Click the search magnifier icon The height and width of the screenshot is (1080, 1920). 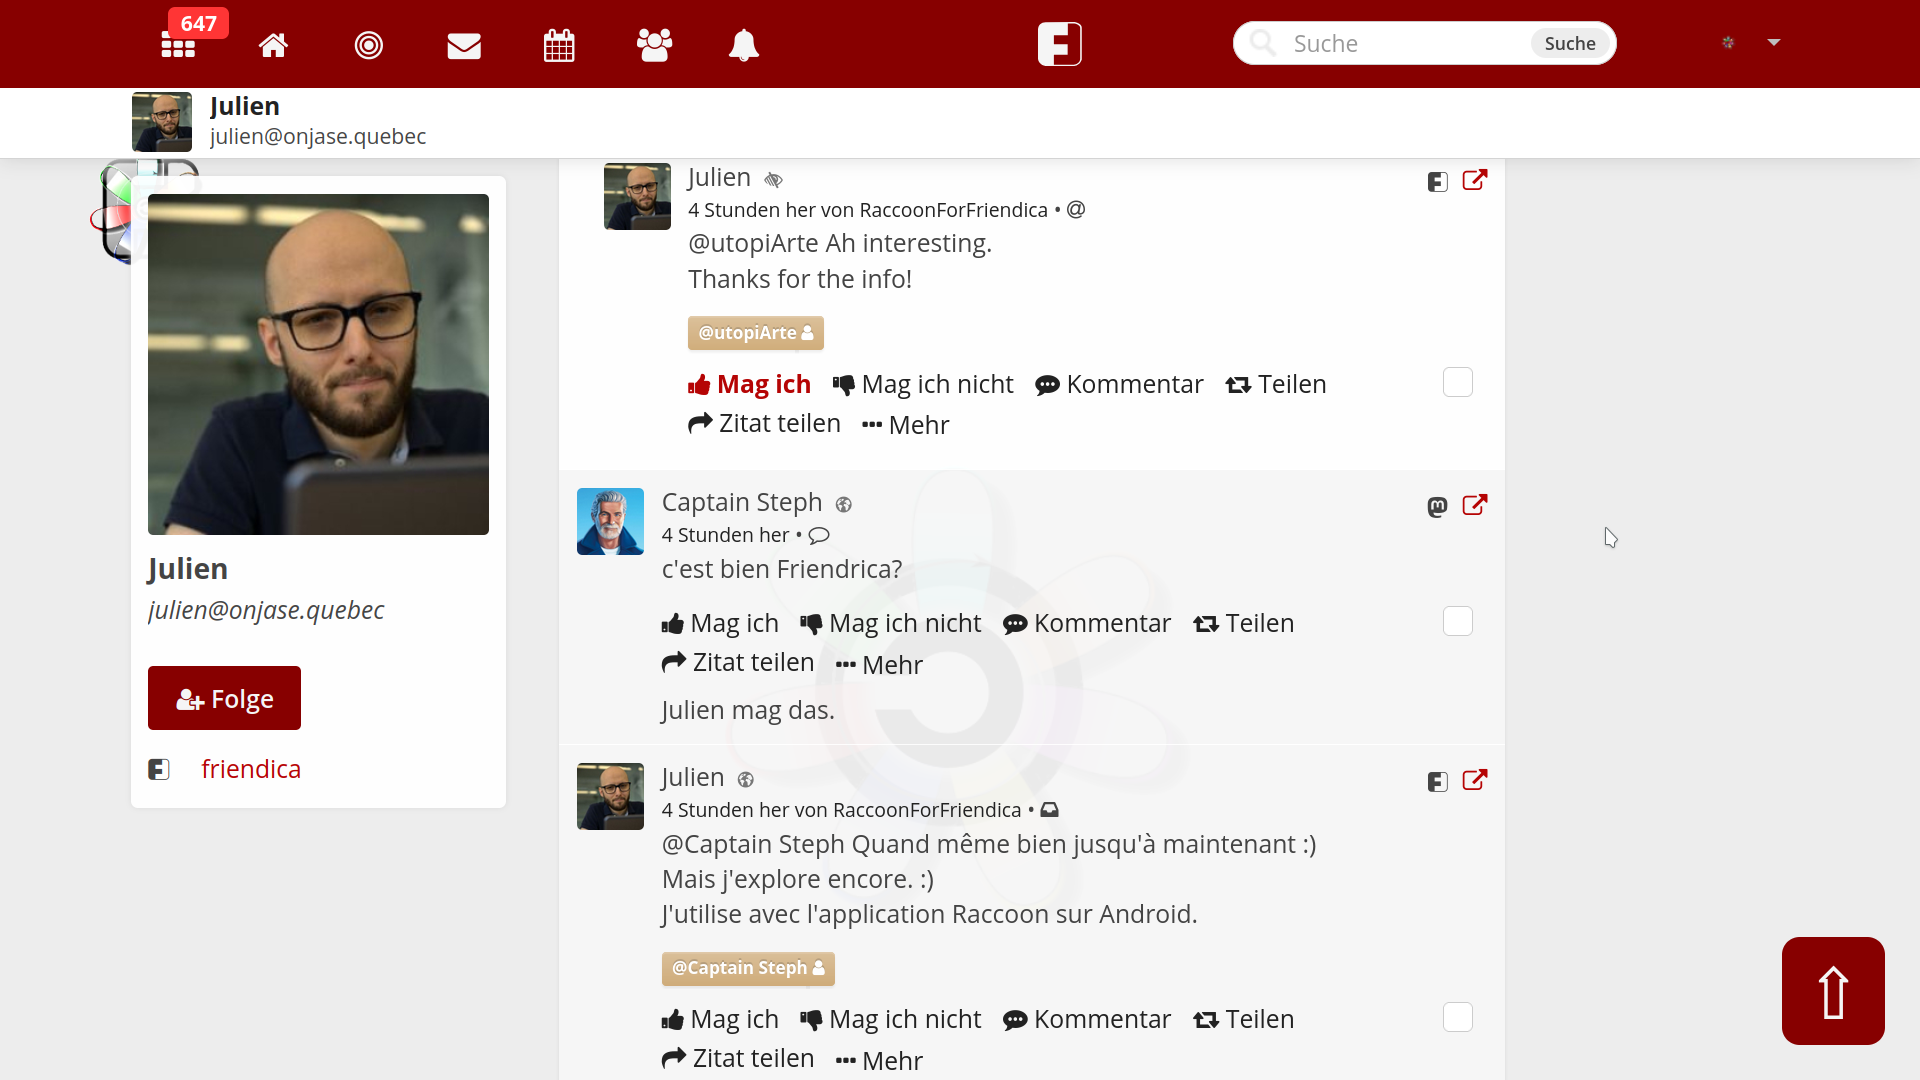click(x=1263, y=43)
